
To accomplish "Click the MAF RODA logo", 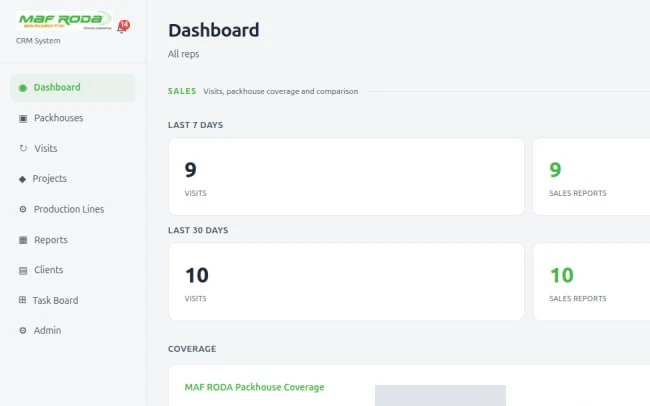I will pos(64,21).
